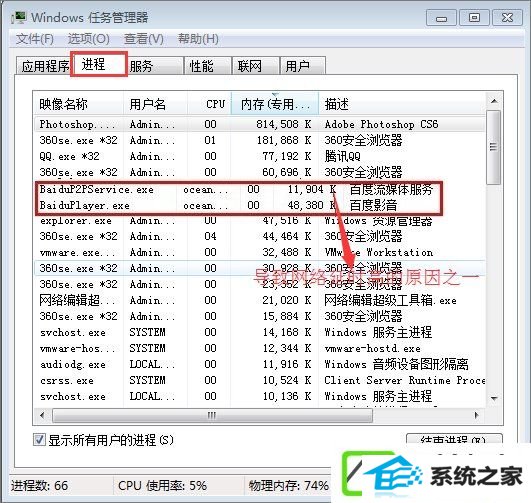
Task: Sort by 内存(专用) column header
Action: click(x=275, y=104)
